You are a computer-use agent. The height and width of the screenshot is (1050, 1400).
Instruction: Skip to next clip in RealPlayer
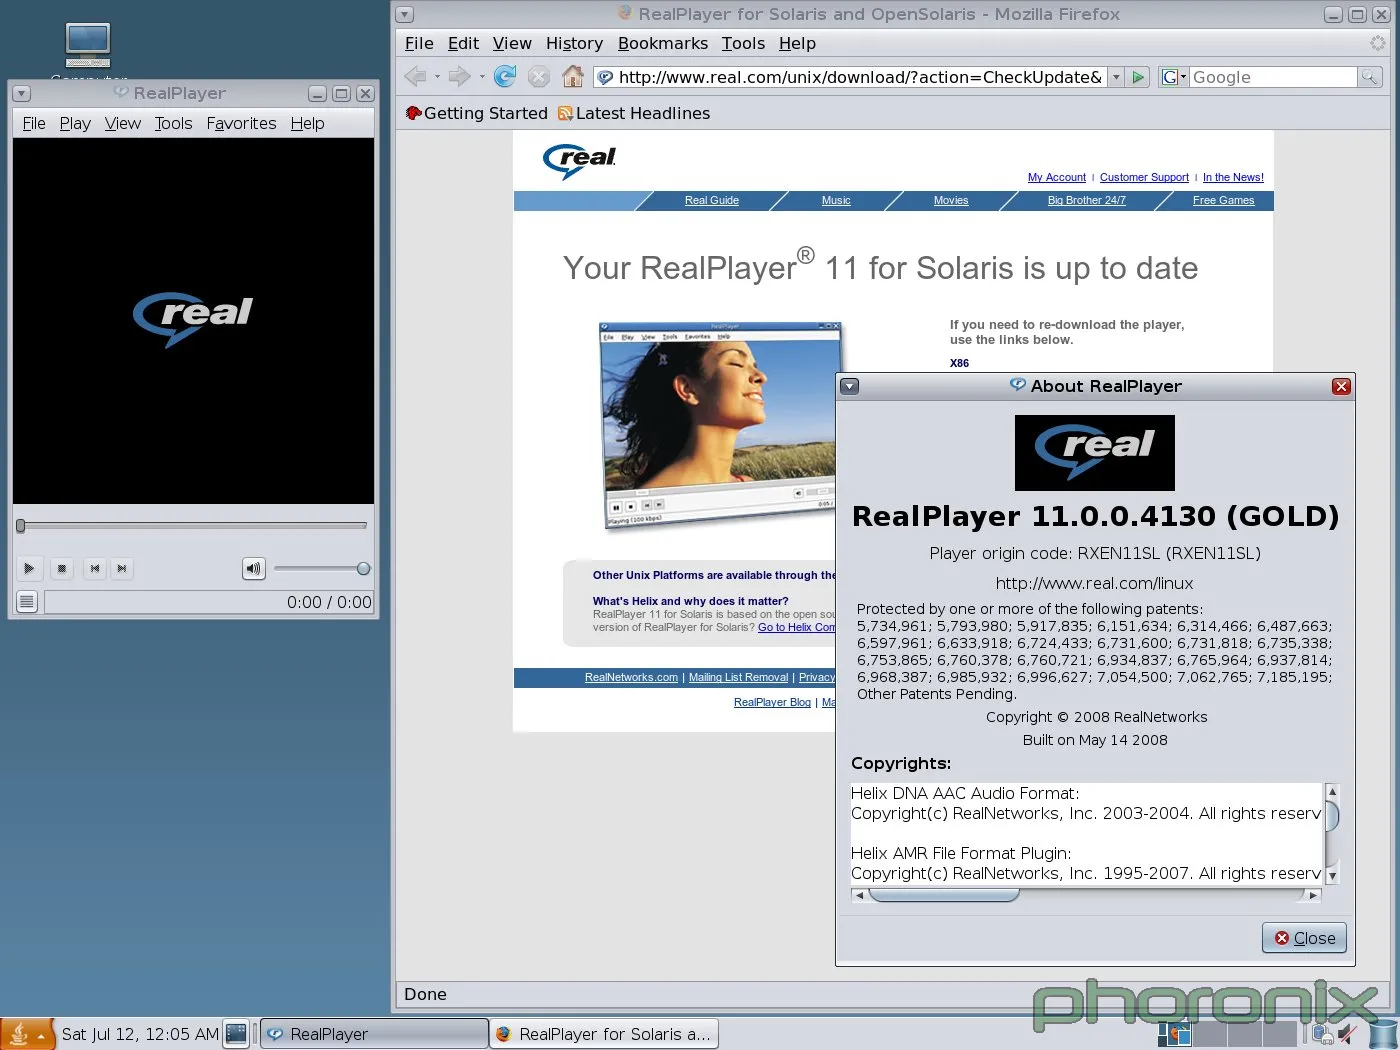[x=122, y=569]
